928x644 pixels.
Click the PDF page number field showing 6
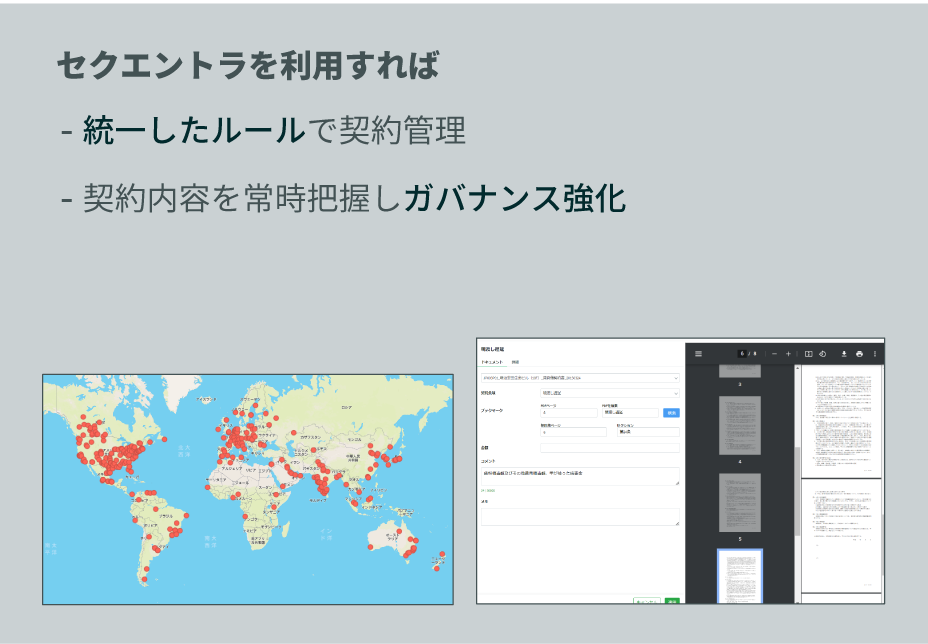(742, 354)
